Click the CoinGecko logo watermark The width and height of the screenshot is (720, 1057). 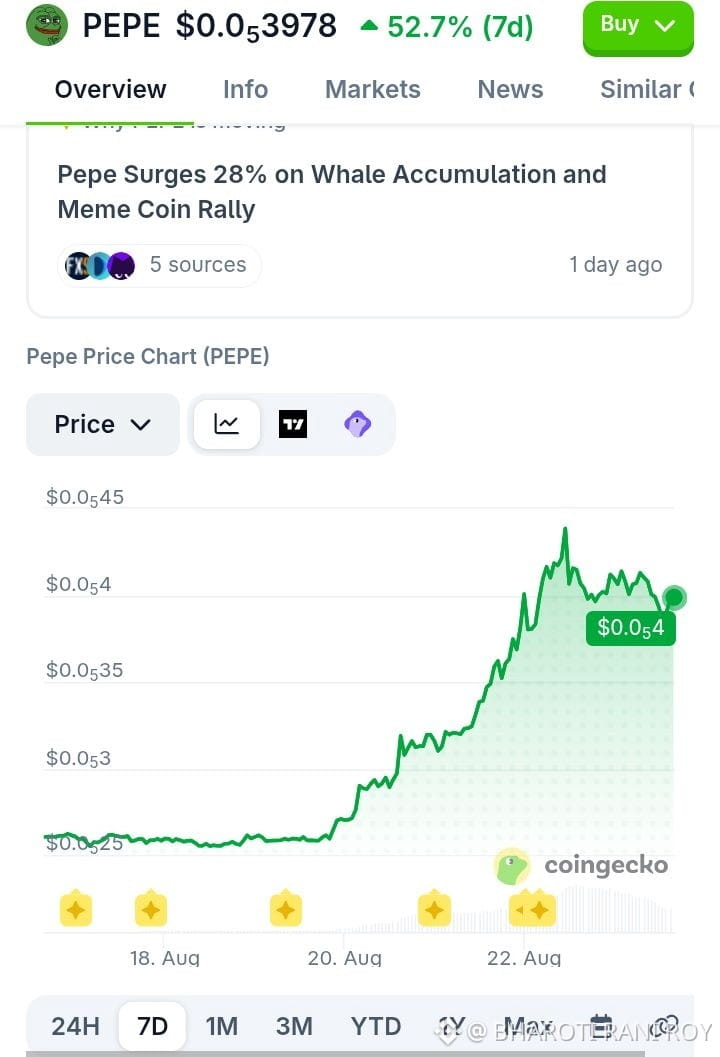[581, 866]
